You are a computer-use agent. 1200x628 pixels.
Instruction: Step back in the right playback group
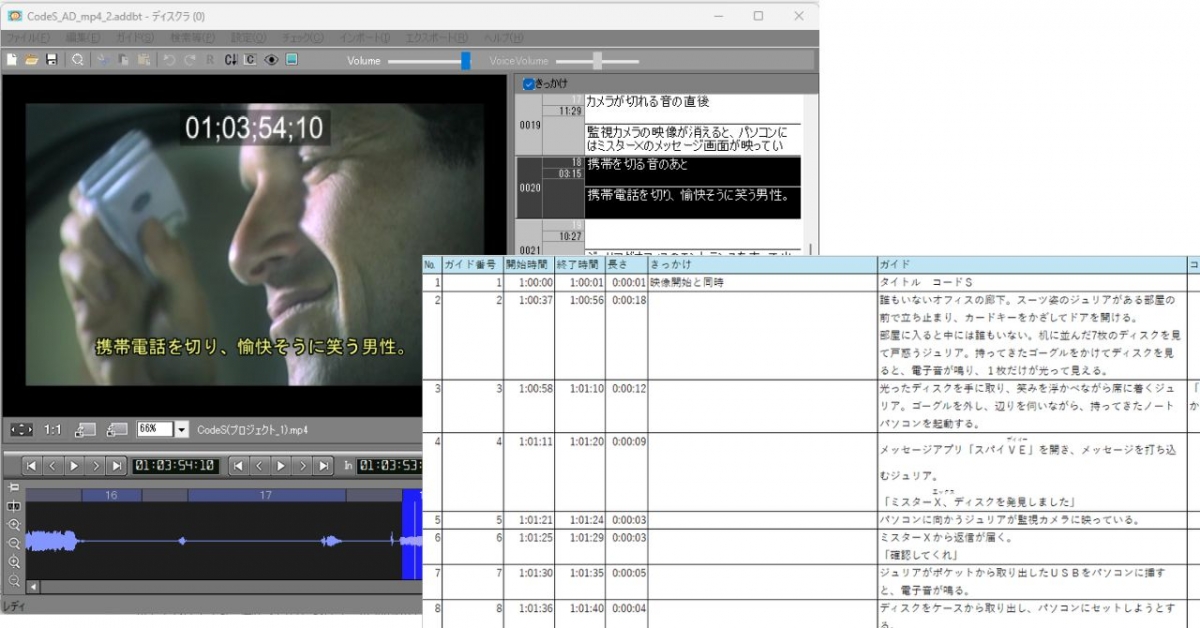tap(259, 465)
